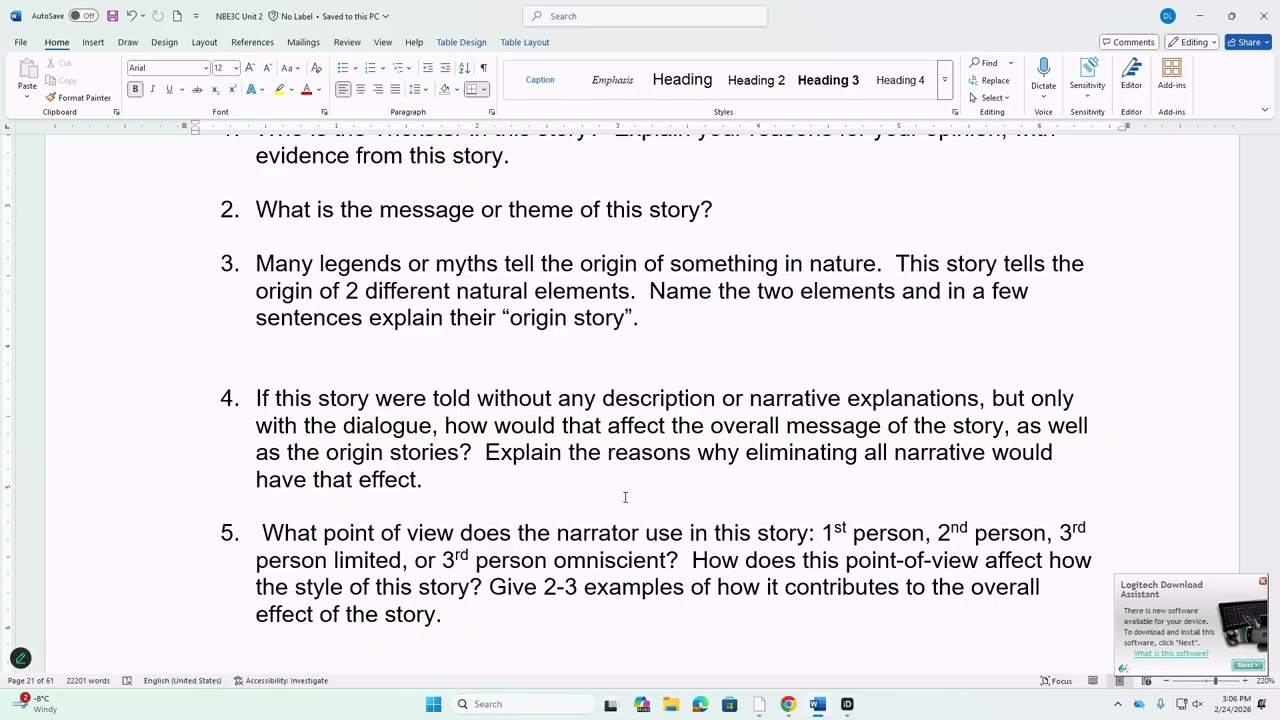Decrease font size with Shrink Font icon

[267, 68]
